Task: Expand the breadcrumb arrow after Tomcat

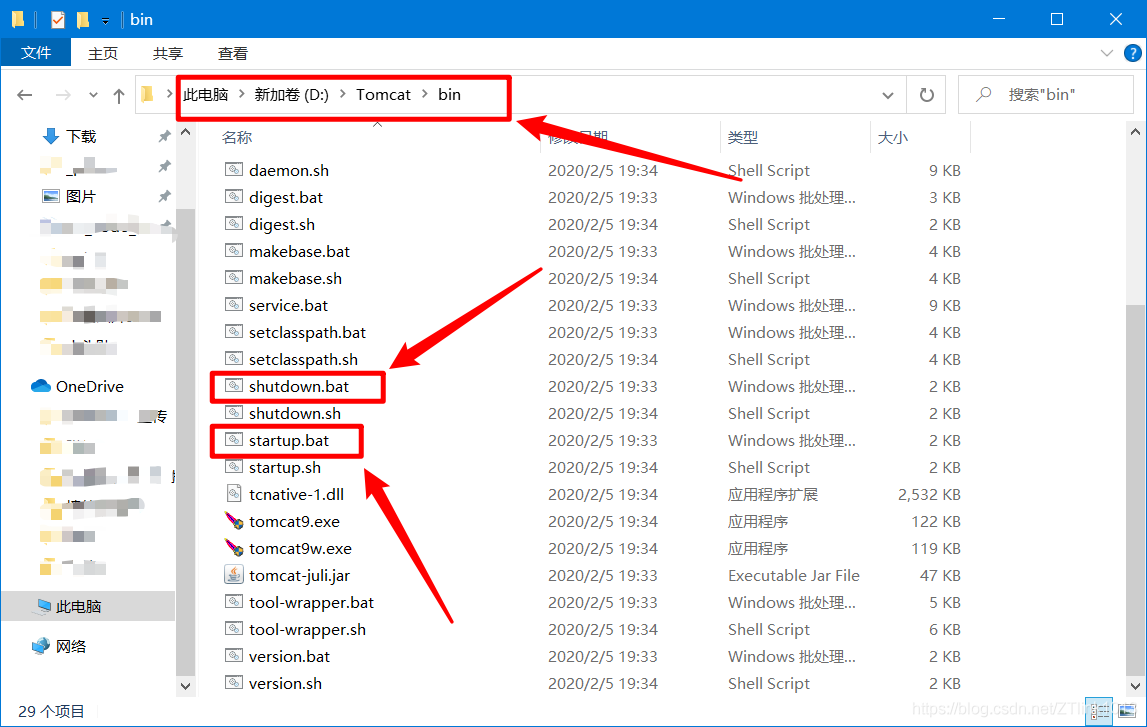Action: [x=424, y=94]
